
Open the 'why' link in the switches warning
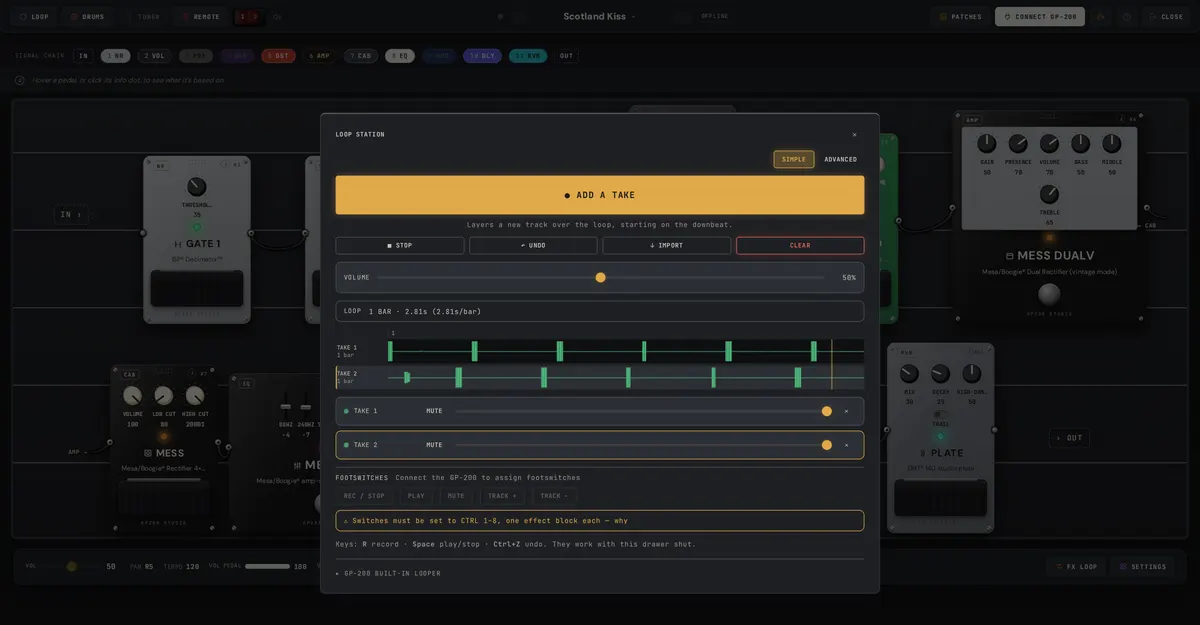[621, 521]
